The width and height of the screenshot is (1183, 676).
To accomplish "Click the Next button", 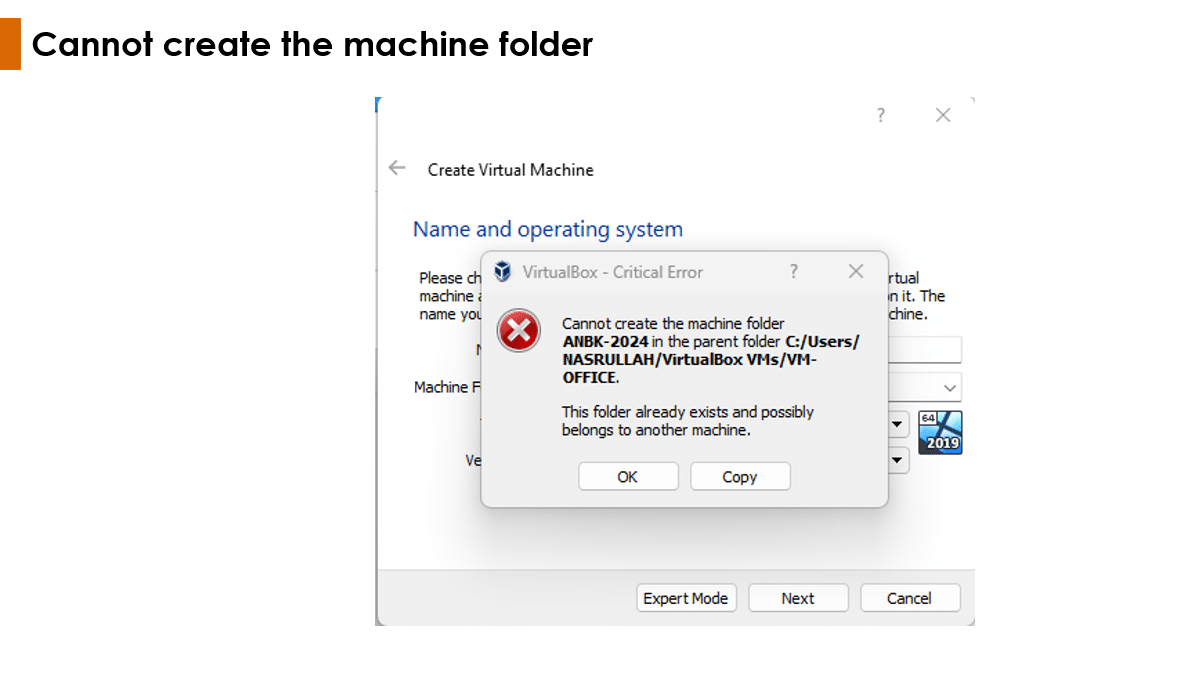I will 798,598.
